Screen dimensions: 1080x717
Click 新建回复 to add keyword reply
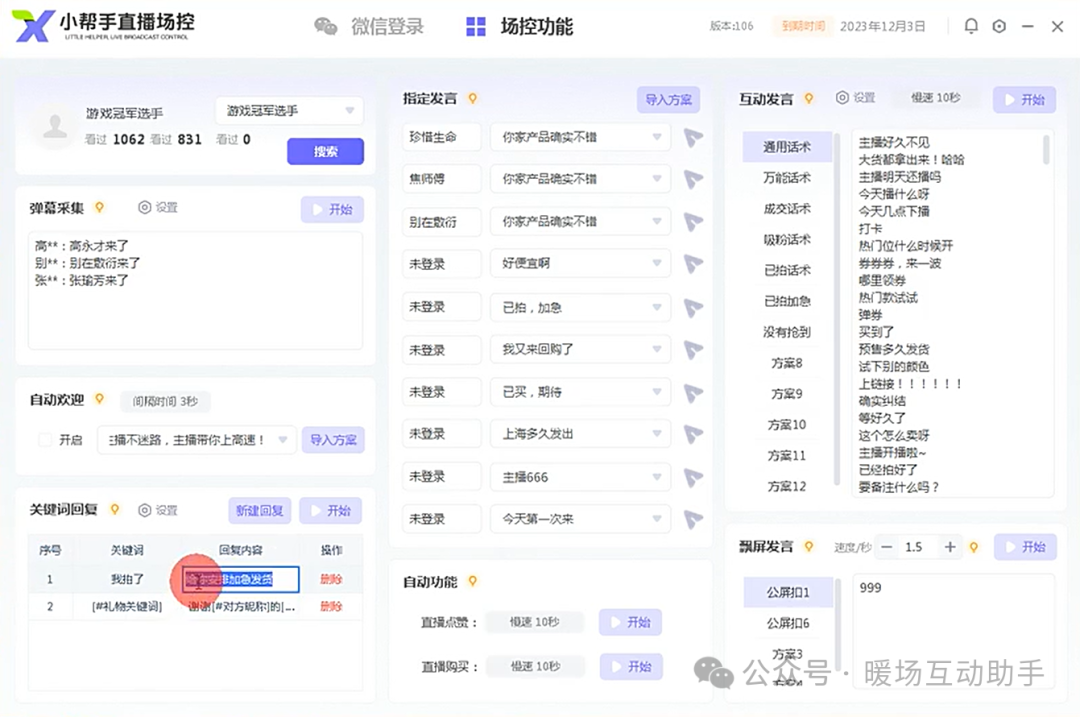coord(260,510)
